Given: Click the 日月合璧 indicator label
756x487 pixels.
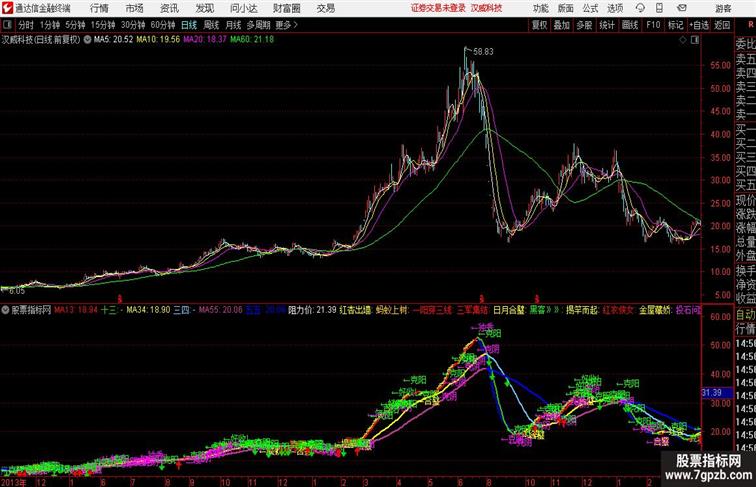Looking at the screenshot, I should [509, 310].
